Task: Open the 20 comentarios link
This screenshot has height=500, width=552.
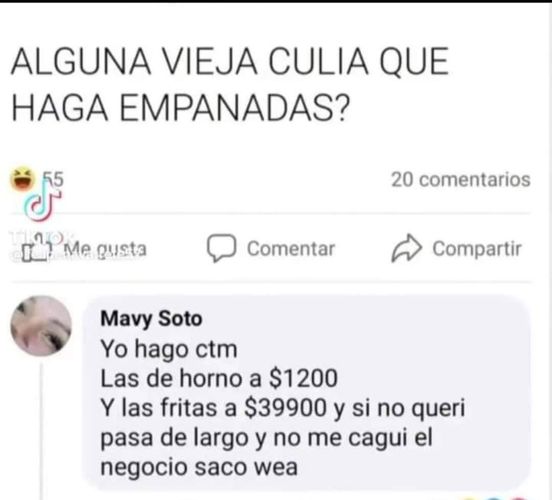Action: [461, 180]
